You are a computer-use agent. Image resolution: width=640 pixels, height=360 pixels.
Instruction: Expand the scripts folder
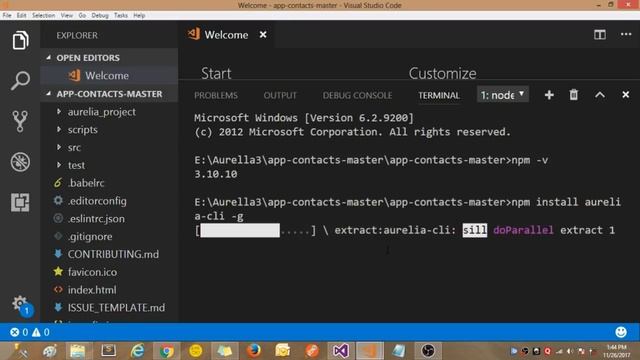coord(109,130)
